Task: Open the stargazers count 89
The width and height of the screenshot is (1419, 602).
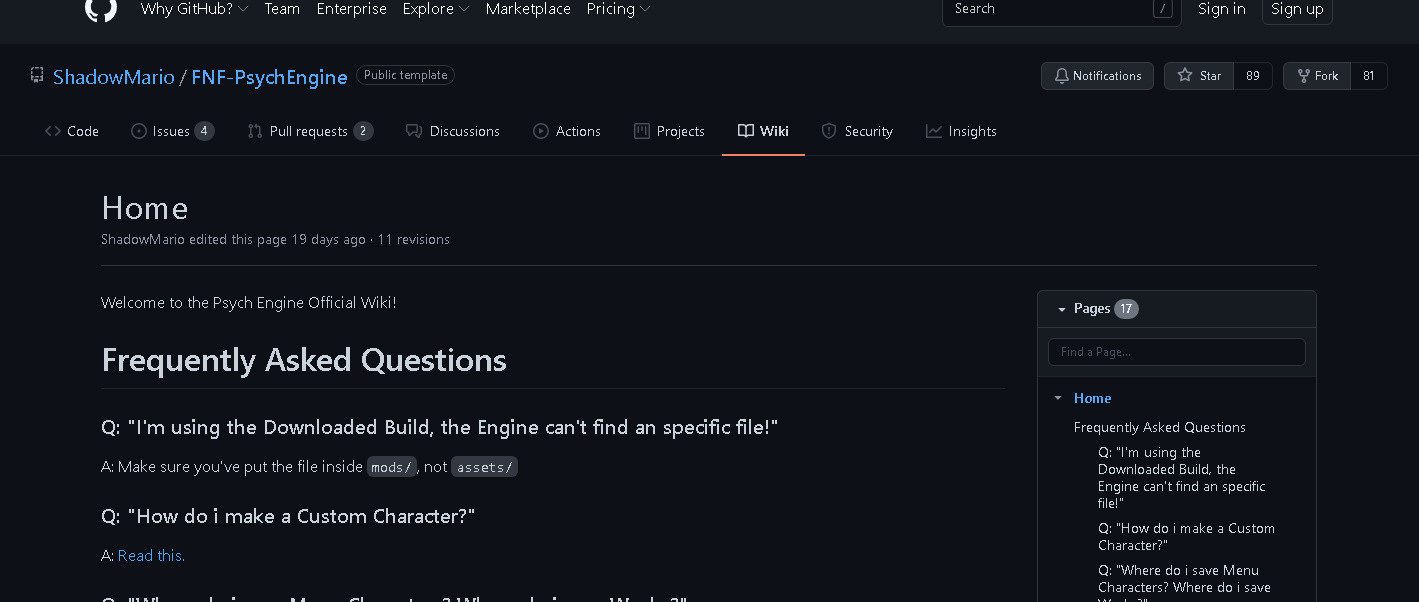Action: tap(1253, 76)
